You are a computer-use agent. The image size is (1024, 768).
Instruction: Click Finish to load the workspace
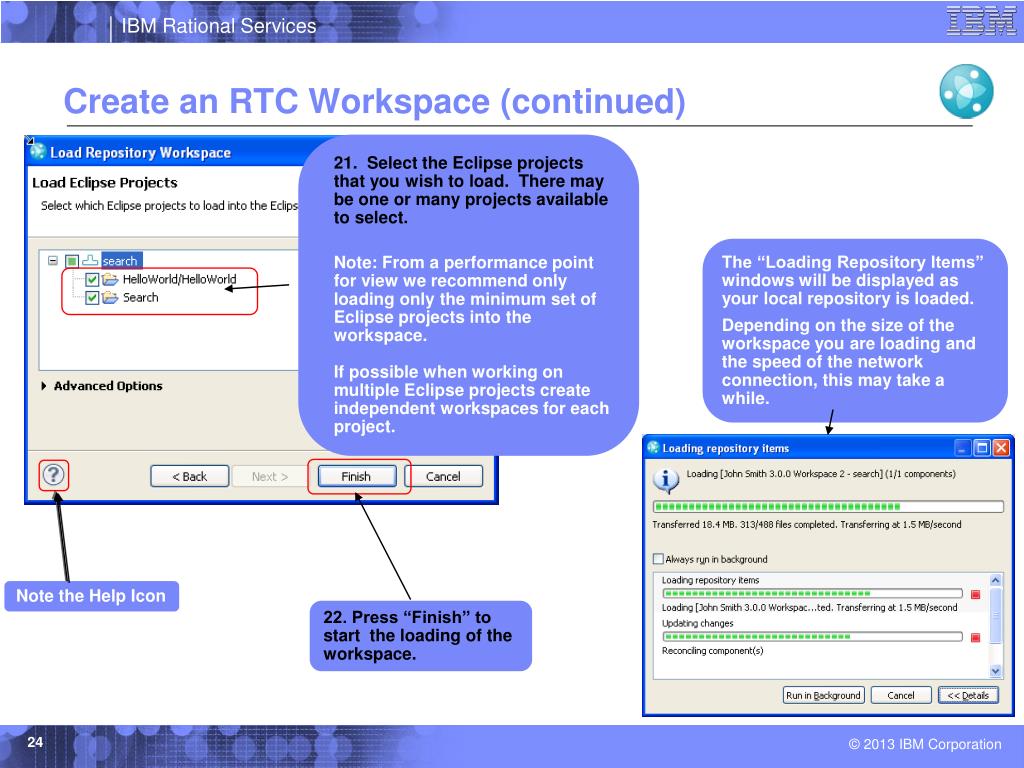point(356,477)
